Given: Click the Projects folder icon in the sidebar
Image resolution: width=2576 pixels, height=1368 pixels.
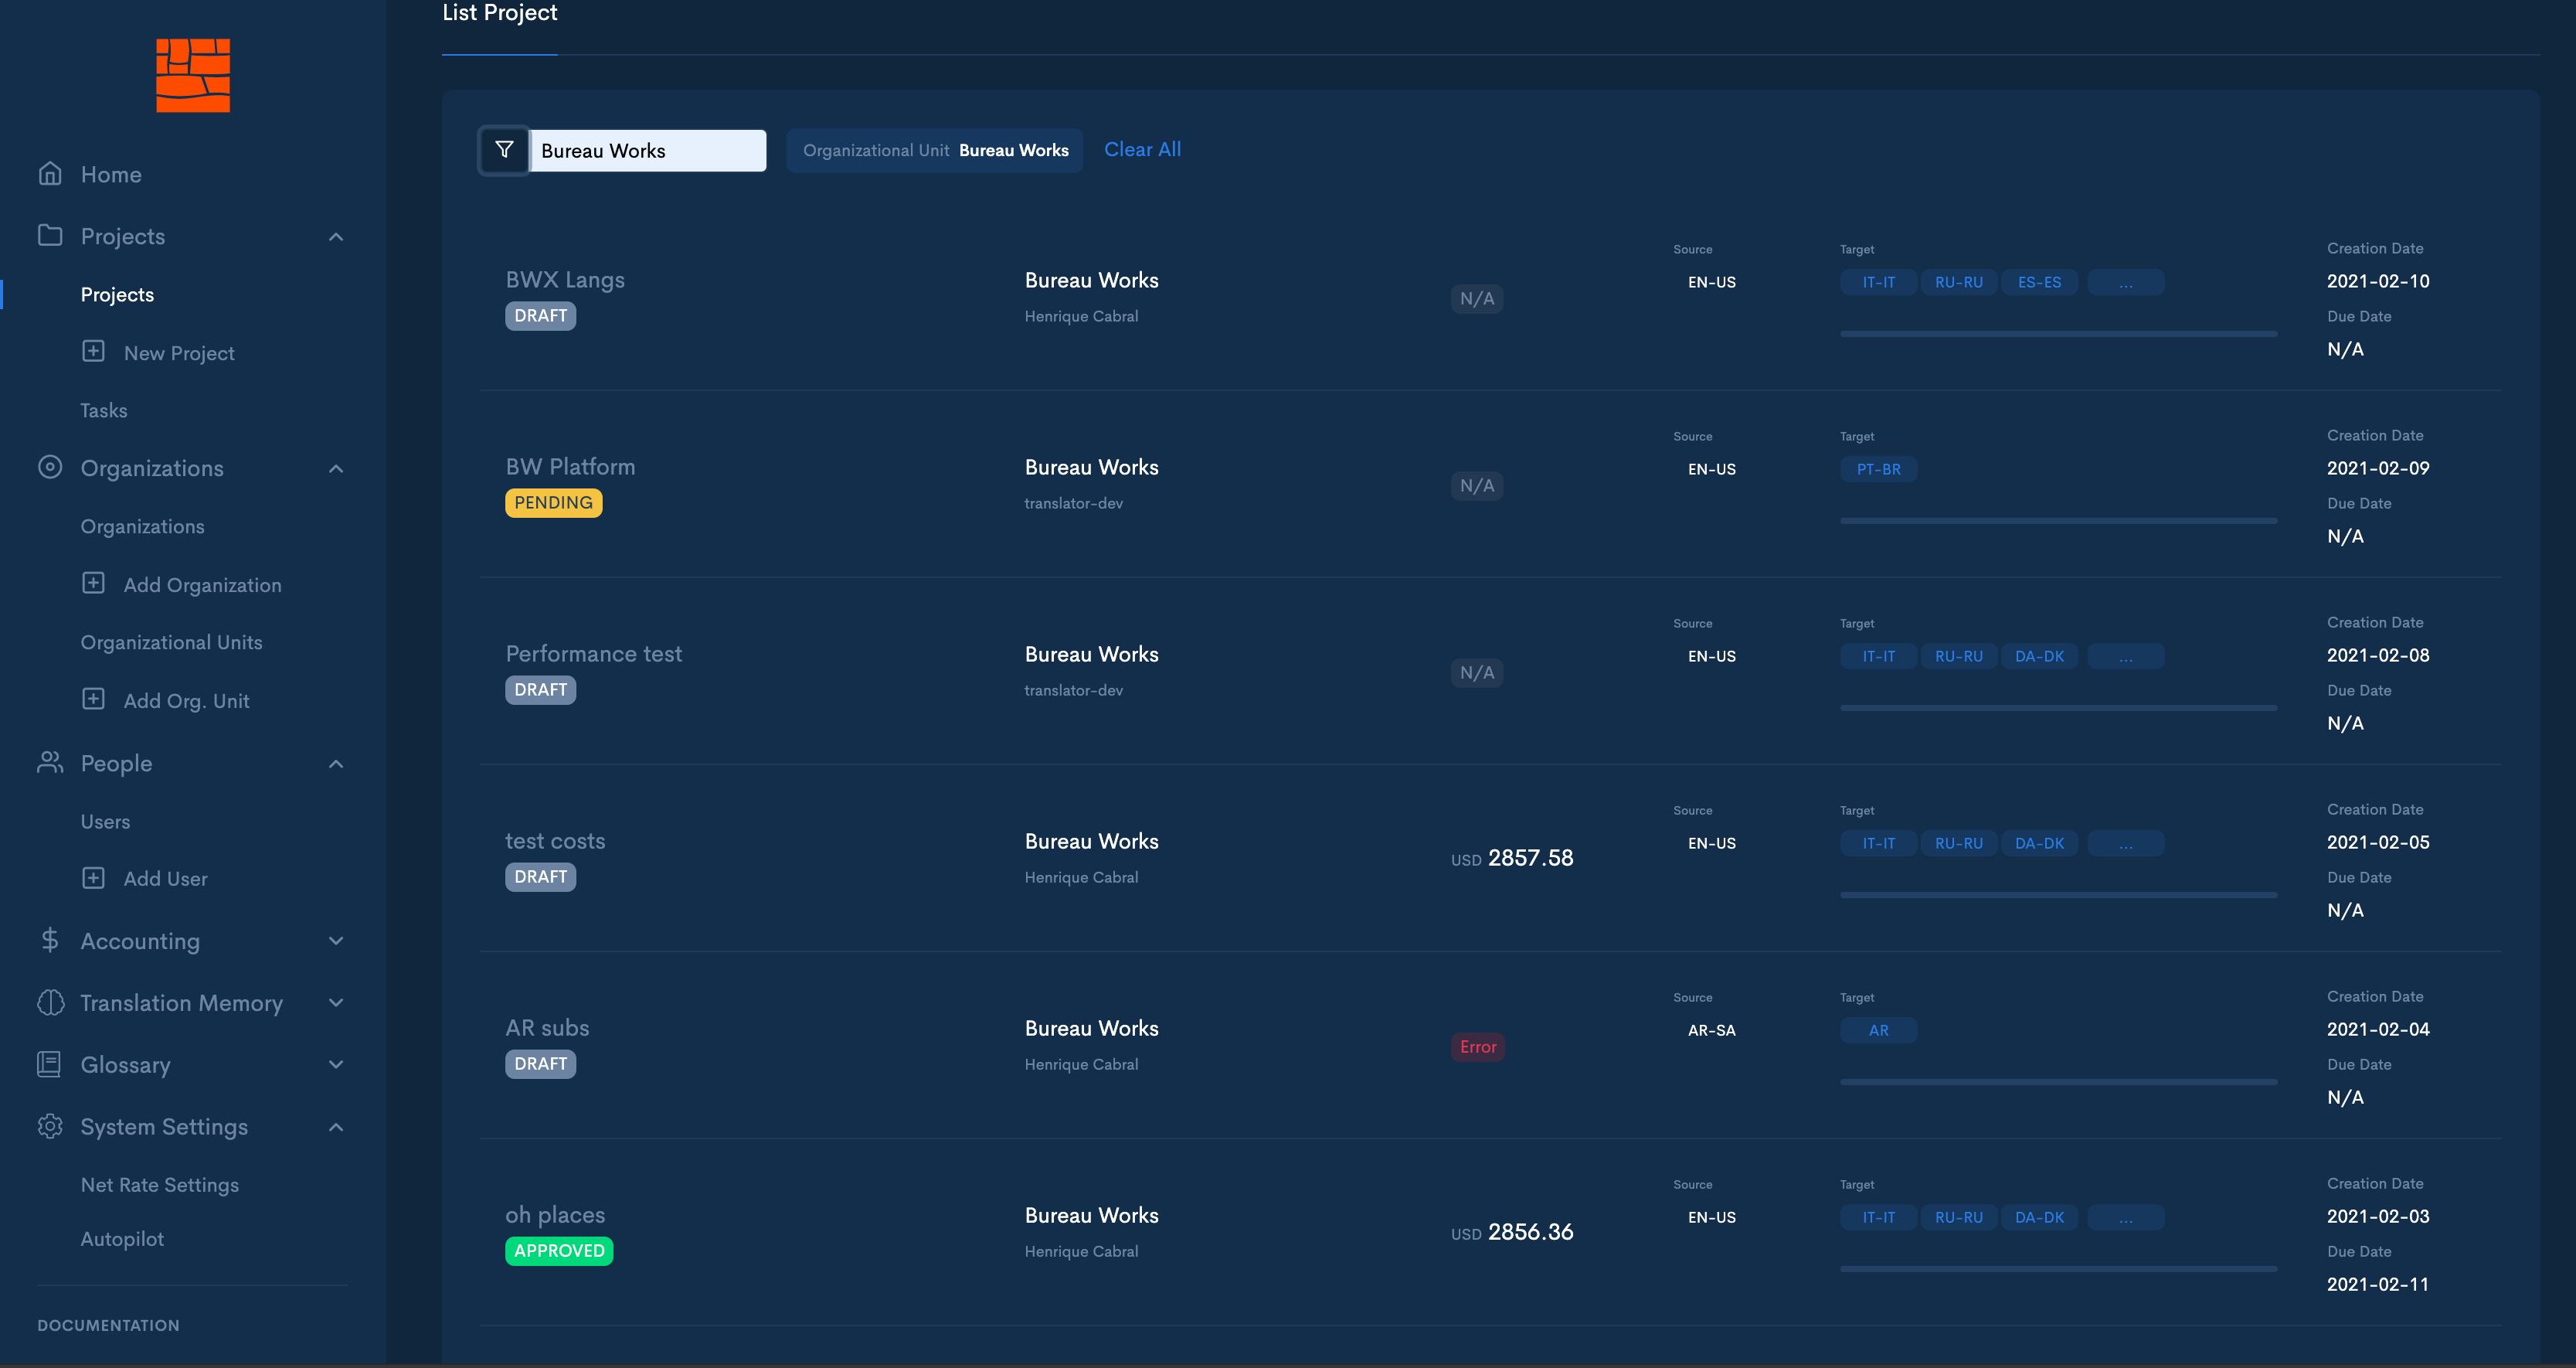Looking at the screenshot, I should [x=50, y=235].
